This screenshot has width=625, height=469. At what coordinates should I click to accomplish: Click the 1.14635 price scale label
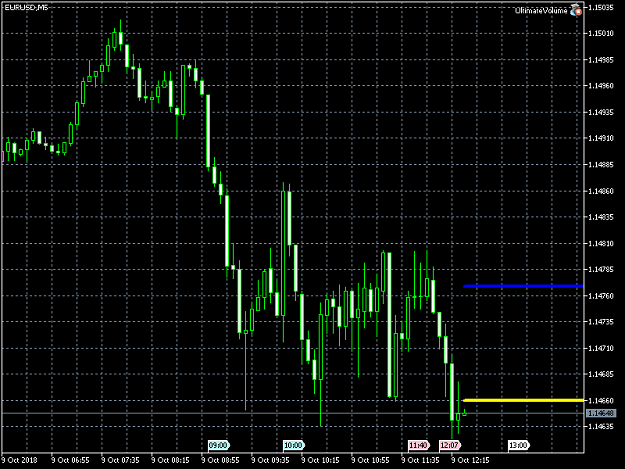coord(601,427)
